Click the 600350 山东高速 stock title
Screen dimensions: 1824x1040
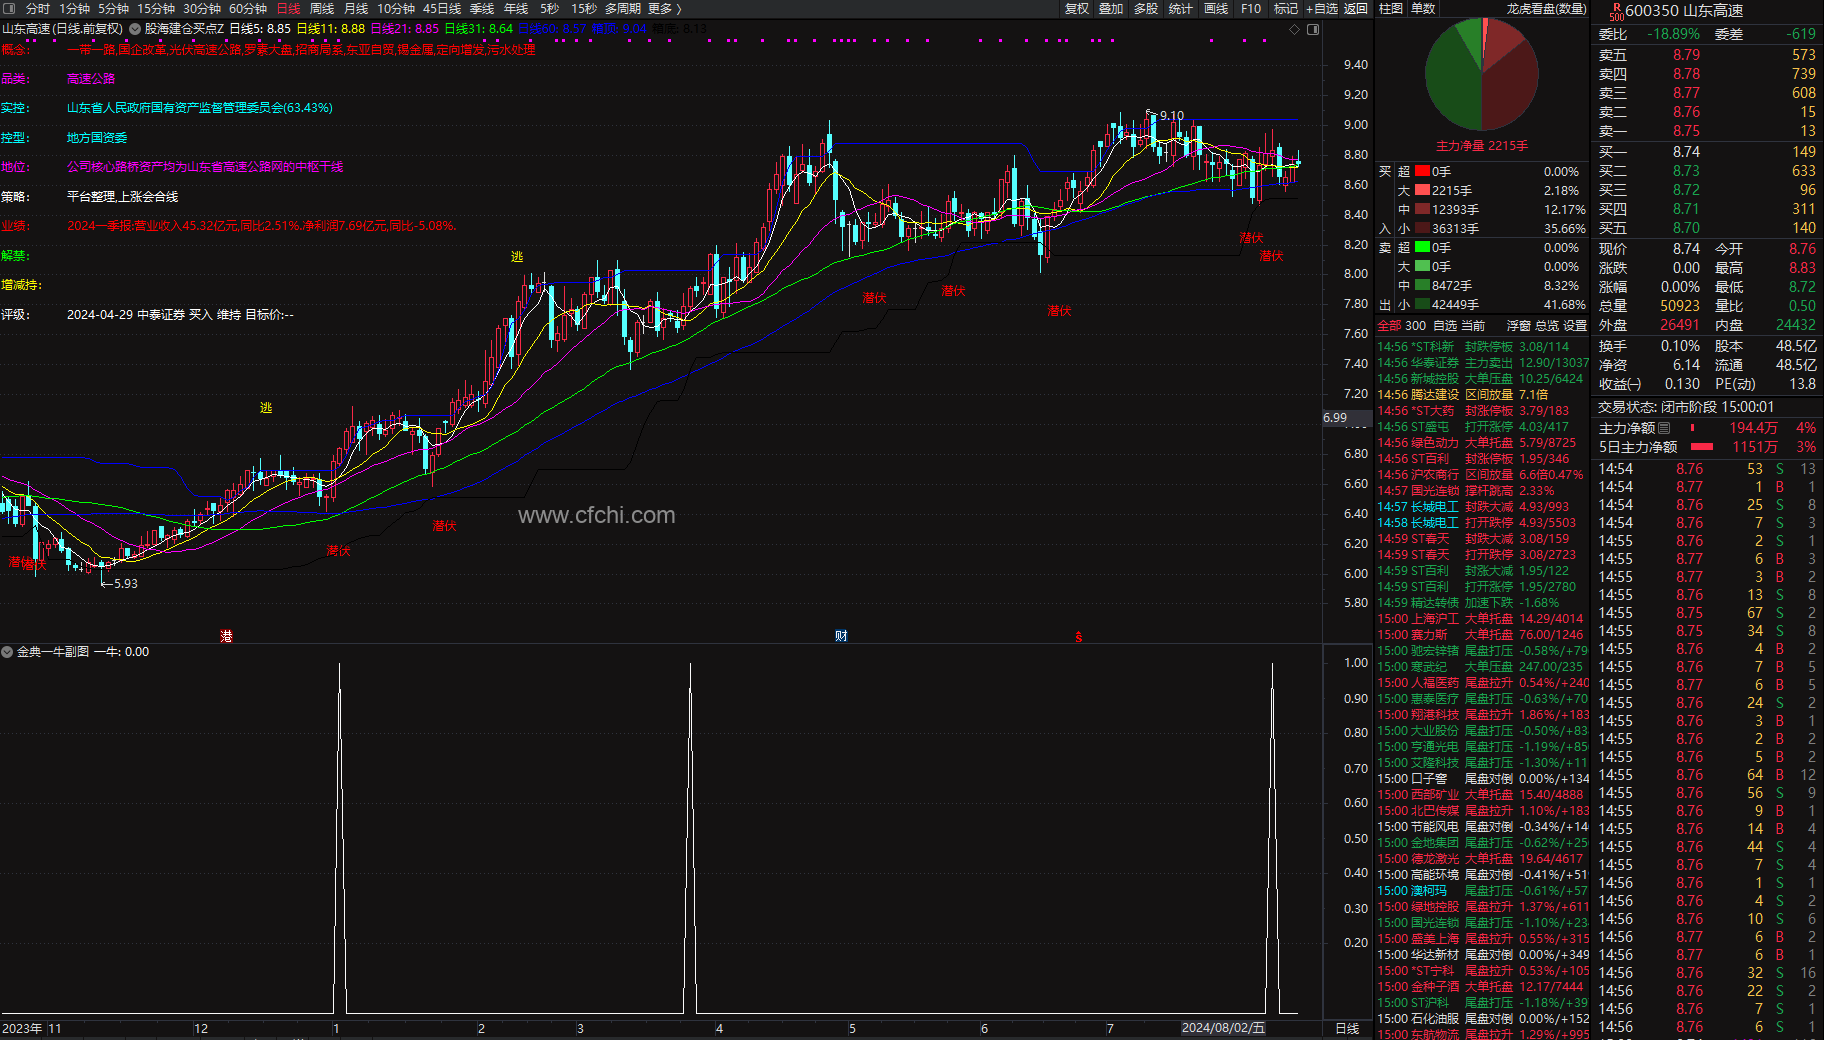(1684, 11)
